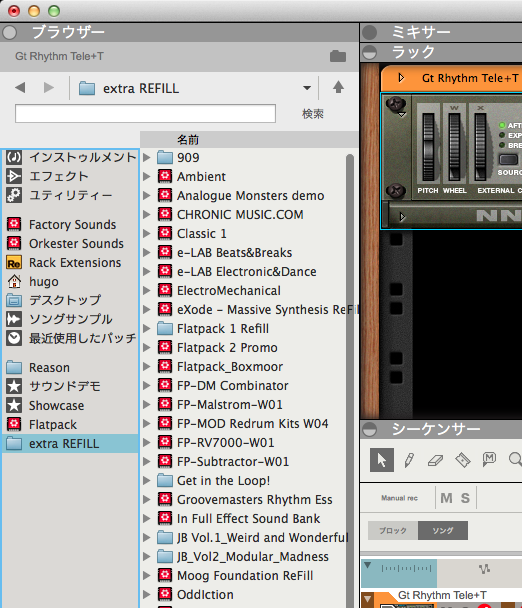
Task: Click the PITCH bend wheel
Action: (428, 147)
